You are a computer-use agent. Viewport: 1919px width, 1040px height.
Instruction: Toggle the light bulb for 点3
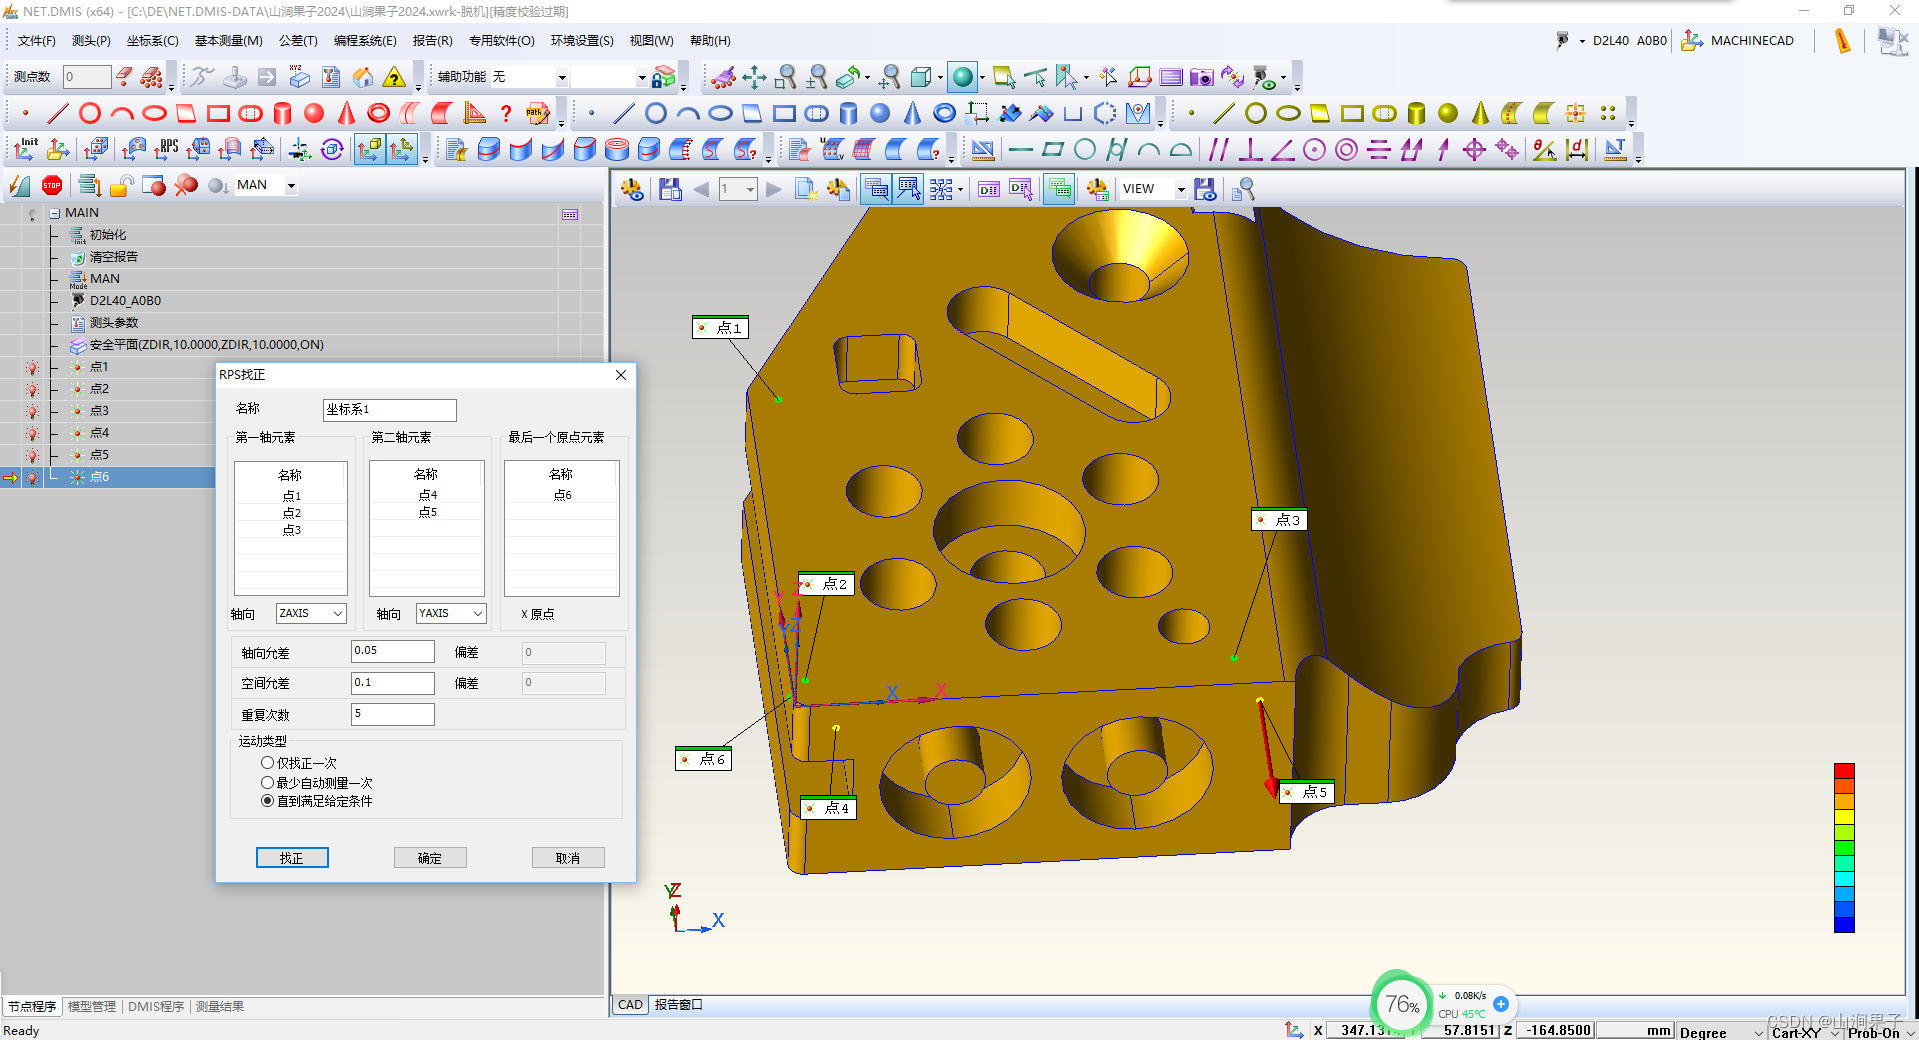click(32, 411)
